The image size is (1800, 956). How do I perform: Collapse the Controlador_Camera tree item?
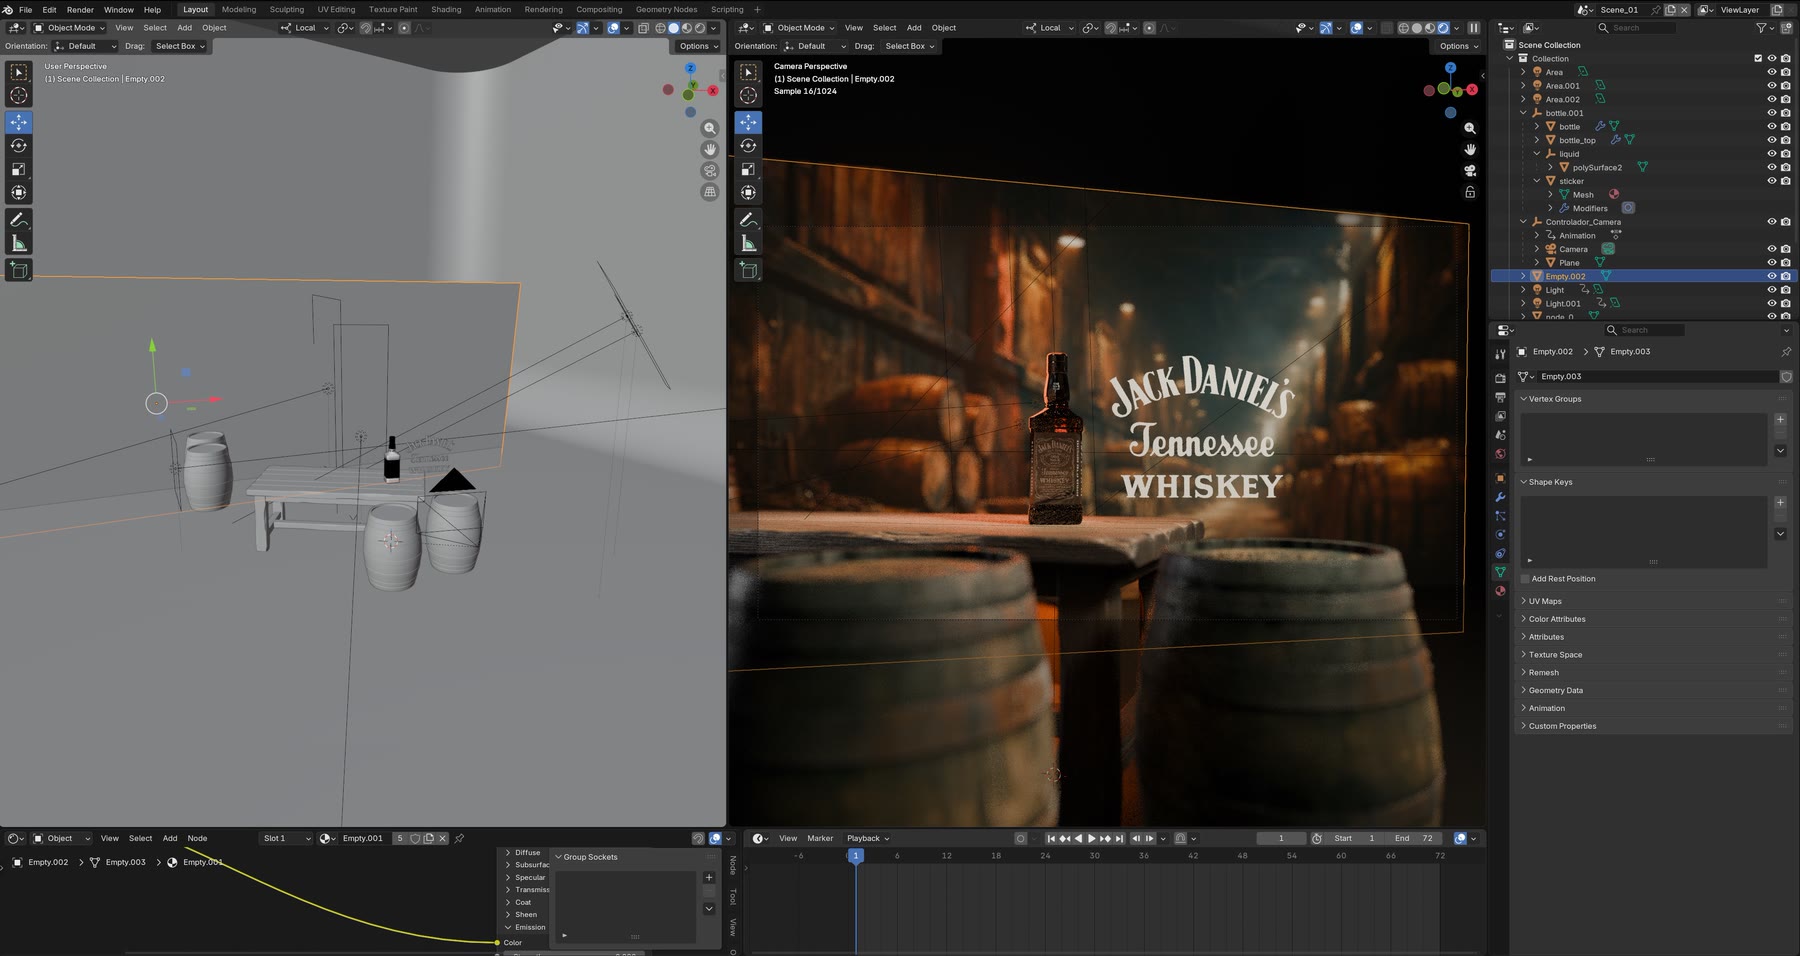pyautogui.click(x=1524, y=222)
